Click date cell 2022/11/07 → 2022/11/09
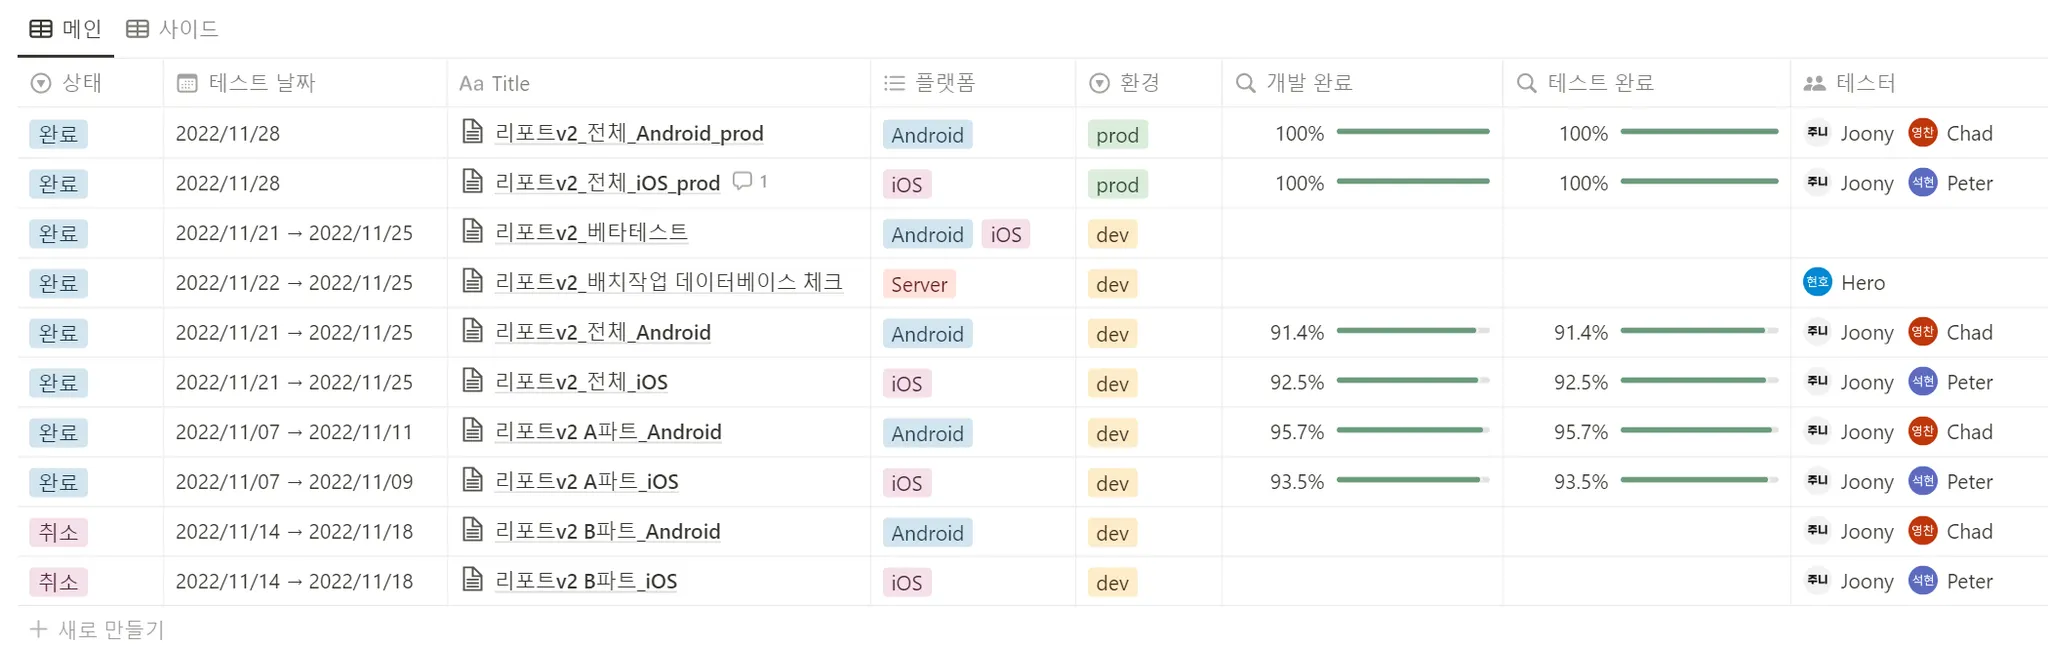Viewport: 2048px width, 652px height. (294, 481)
